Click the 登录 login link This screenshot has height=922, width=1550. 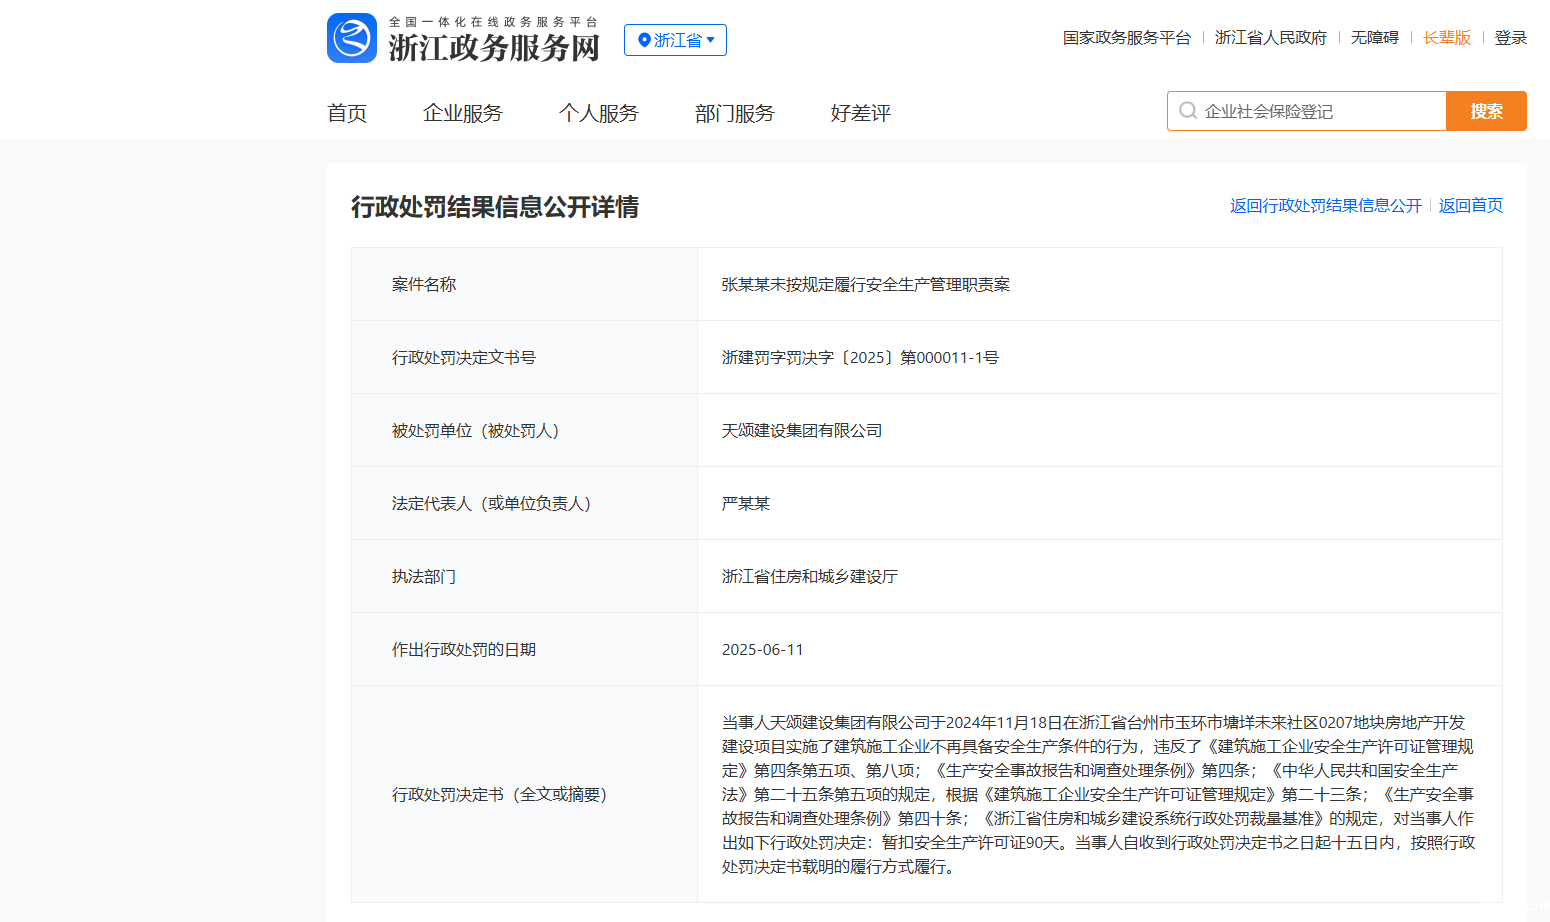1510,38
